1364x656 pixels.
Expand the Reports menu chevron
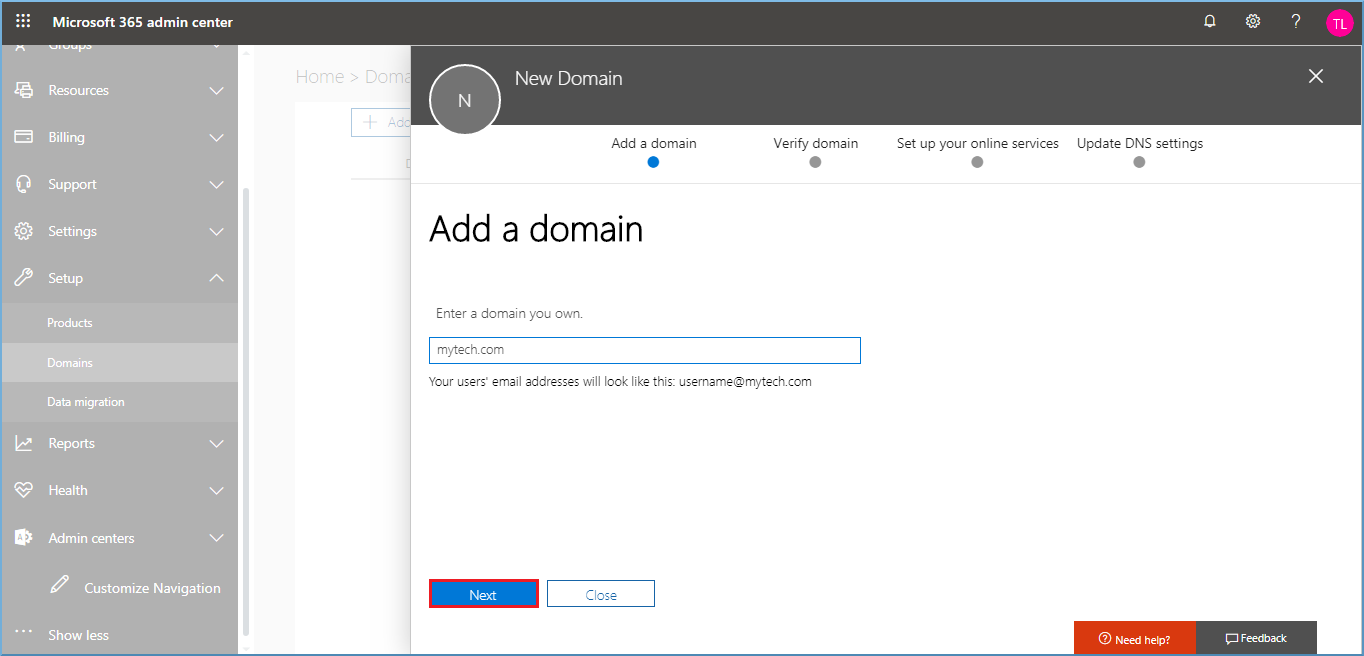tap(216, 444)
